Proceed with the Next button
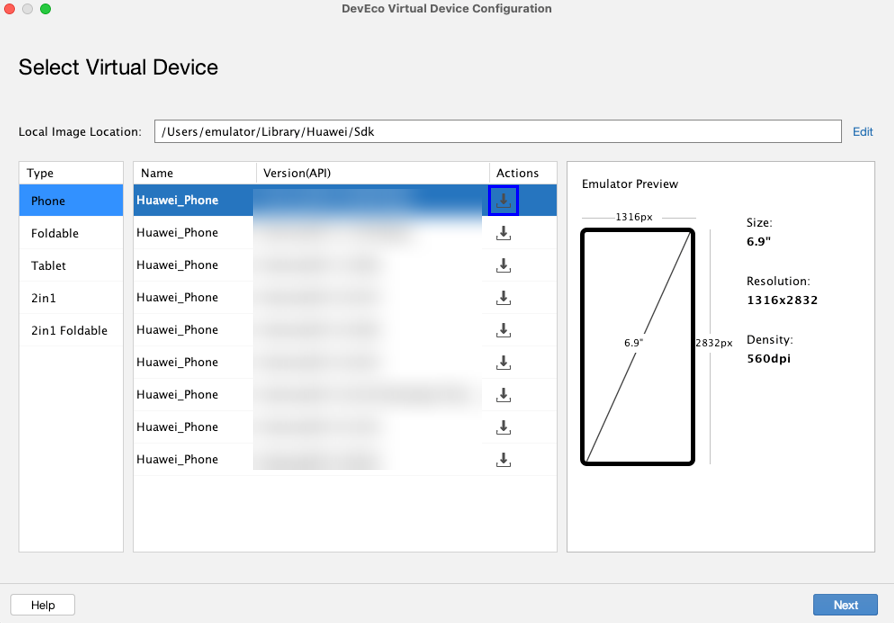The width and height of the screenshot is (894, 623). click(845, 605)
